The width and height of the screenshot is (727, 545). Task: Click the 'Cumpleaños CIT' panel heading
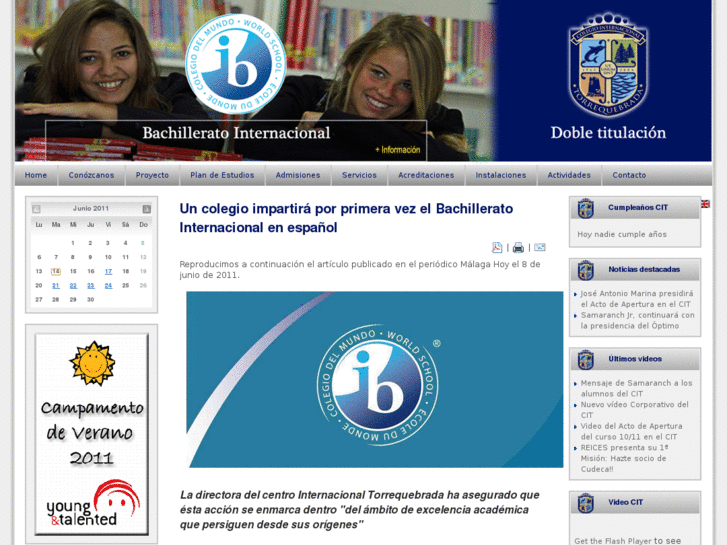pos(638,207)
